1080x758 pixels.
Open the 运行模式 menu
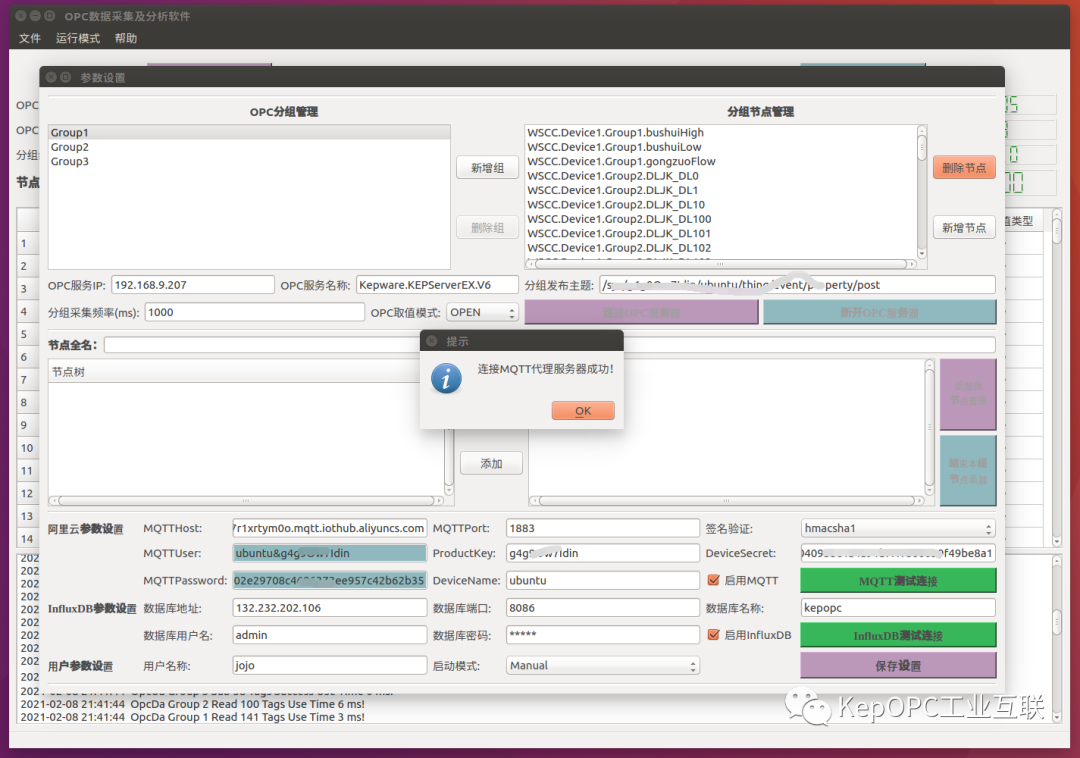pos(78,39)
